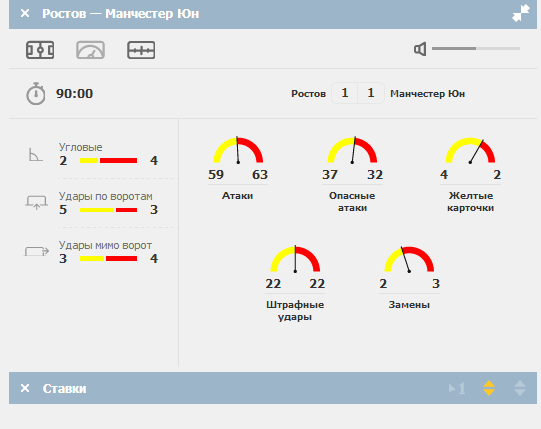Collapse the match panel using arrows icon
This screenshot has width=541, height=429.
tap(521, 13)
